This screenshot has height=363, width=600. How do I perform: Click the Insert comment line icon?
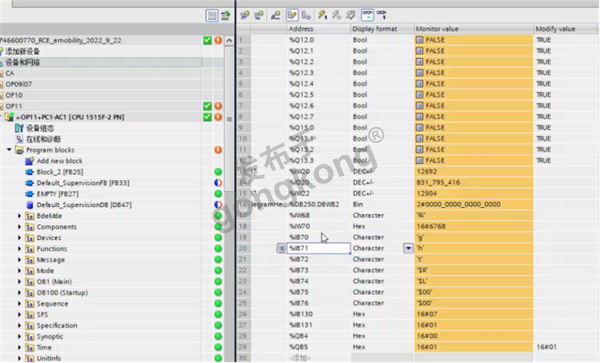coord(276,15)
